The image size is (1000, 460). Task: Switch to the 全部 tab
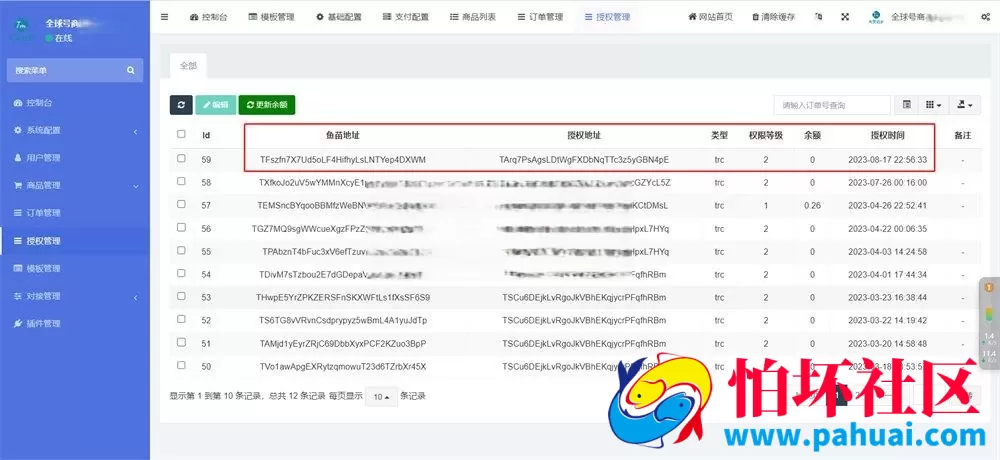tap(188, 66)
